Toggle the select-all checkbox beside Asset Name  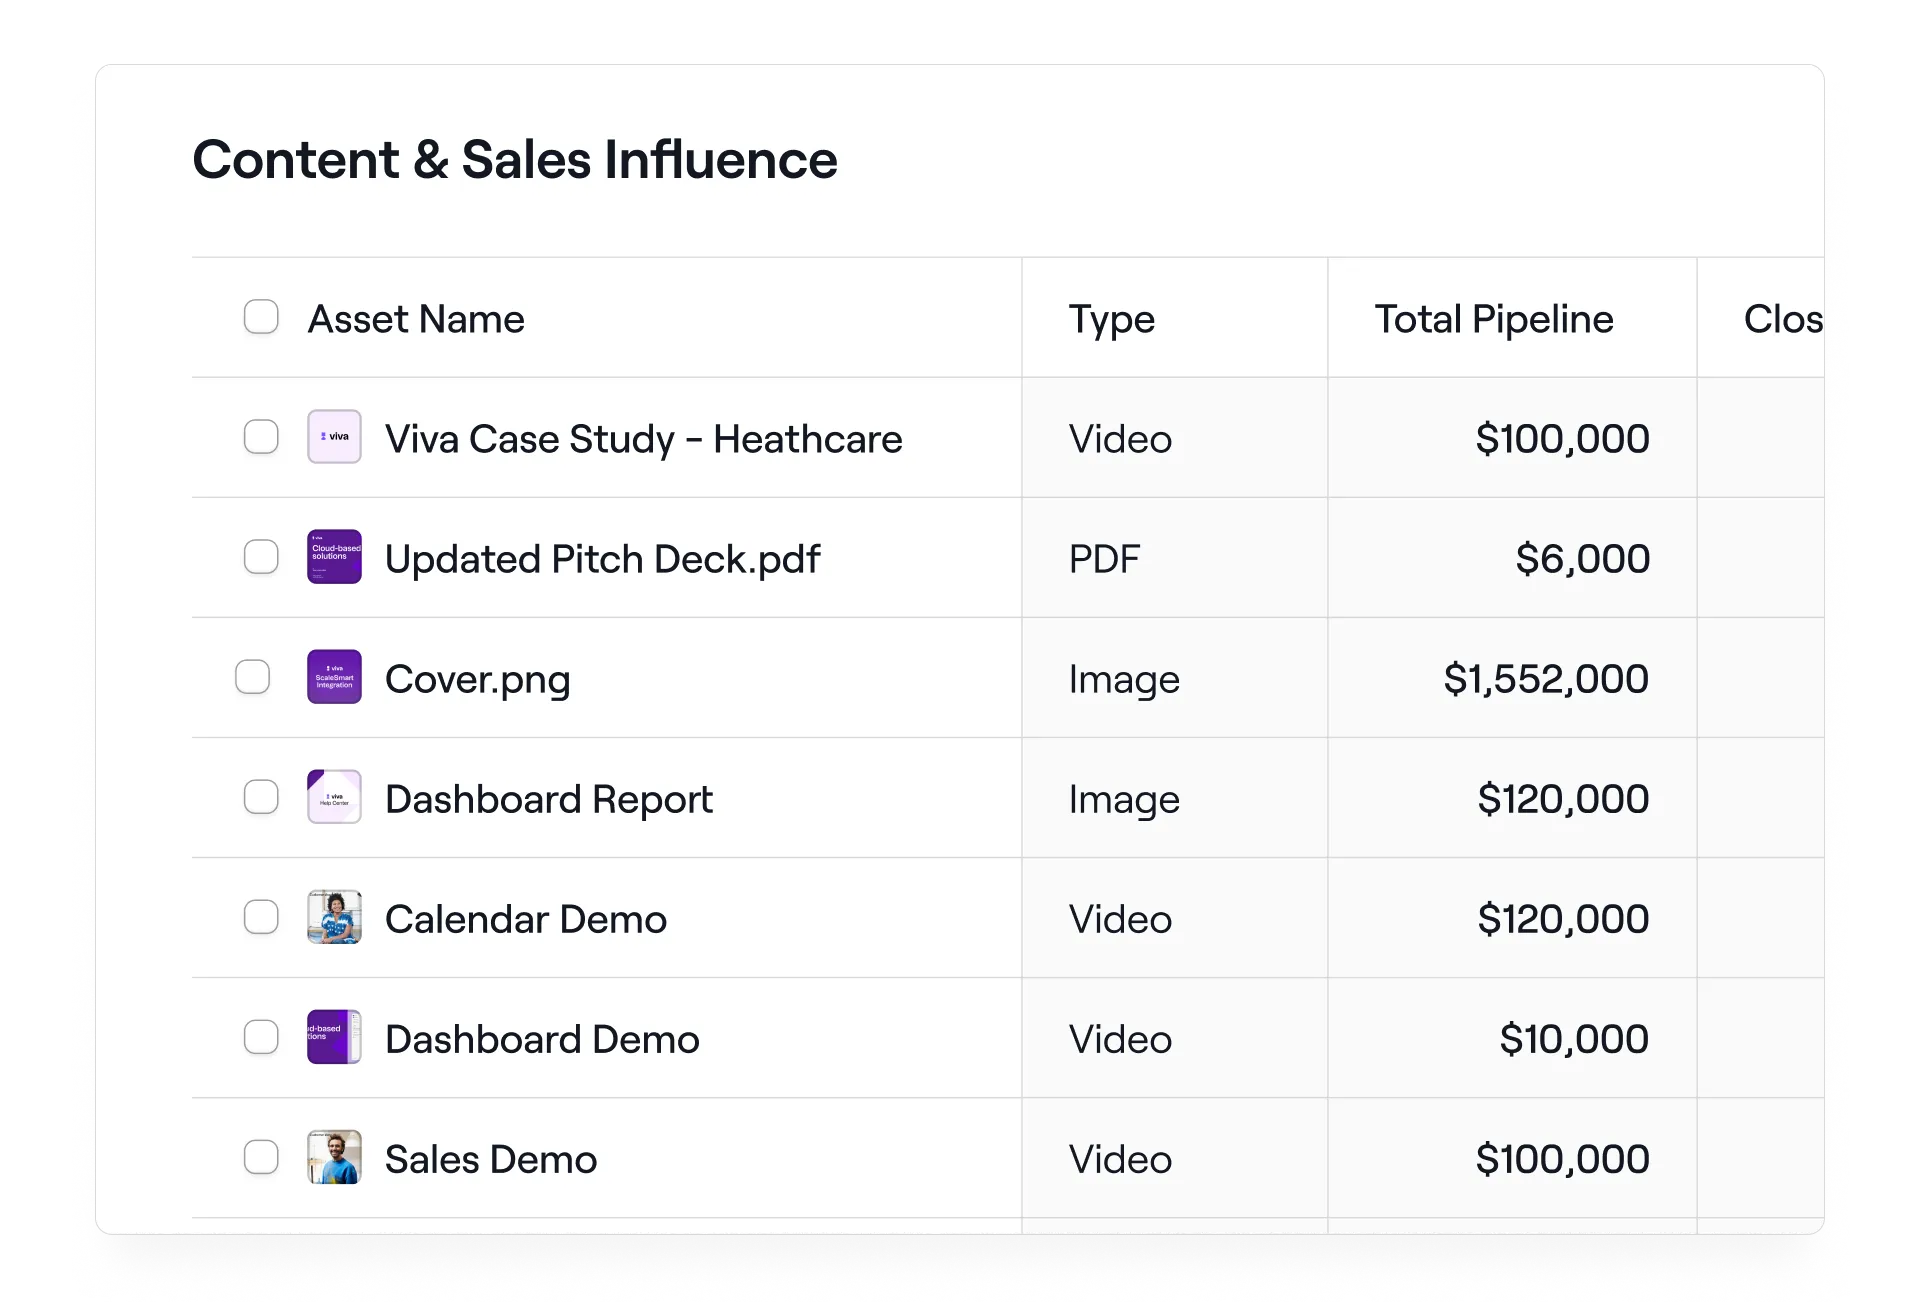coord(261,317)
